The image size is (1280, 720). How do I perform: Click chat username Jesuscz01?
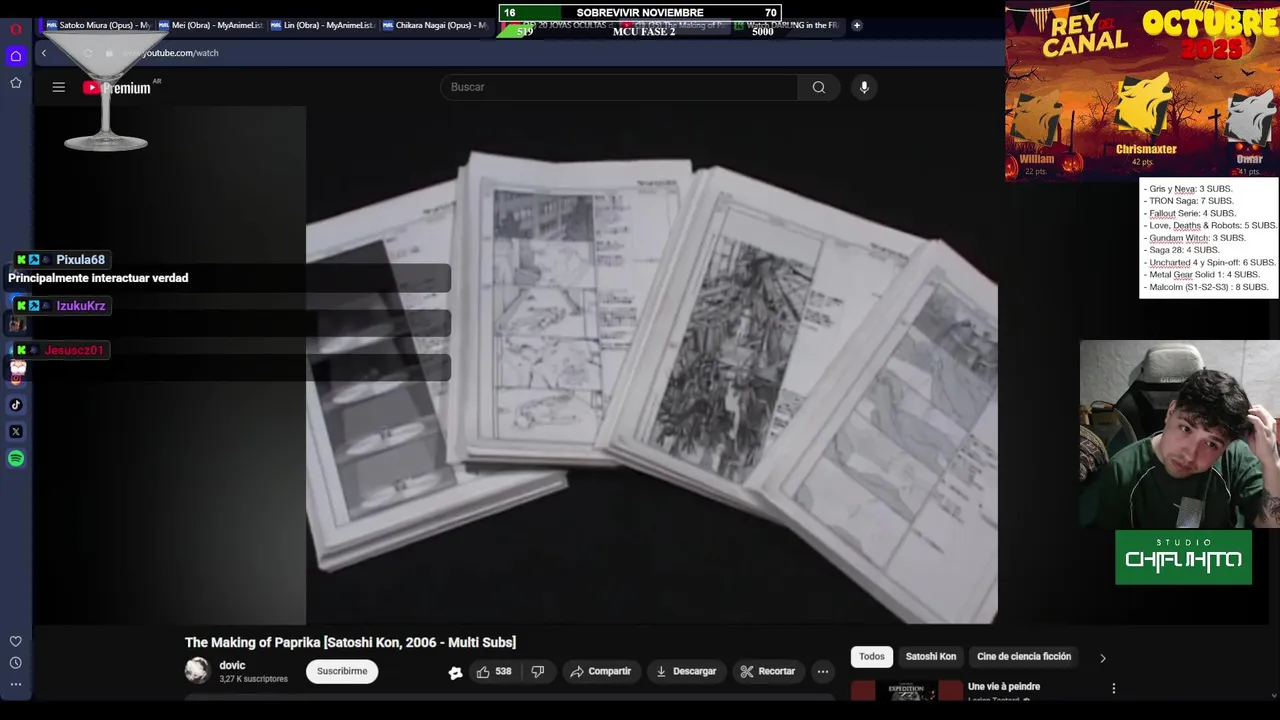(x=73, y=350)
